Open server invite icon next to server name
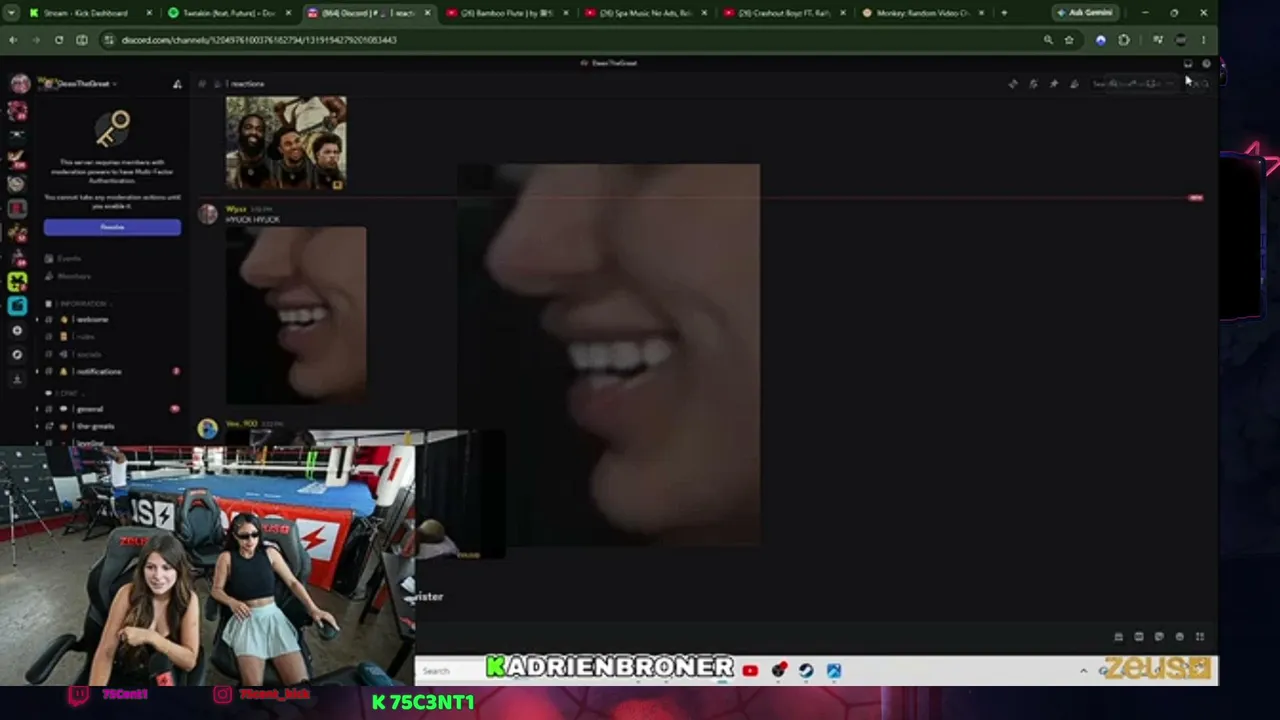Viewport: 1280px width, 720px height. click(177, 84)
